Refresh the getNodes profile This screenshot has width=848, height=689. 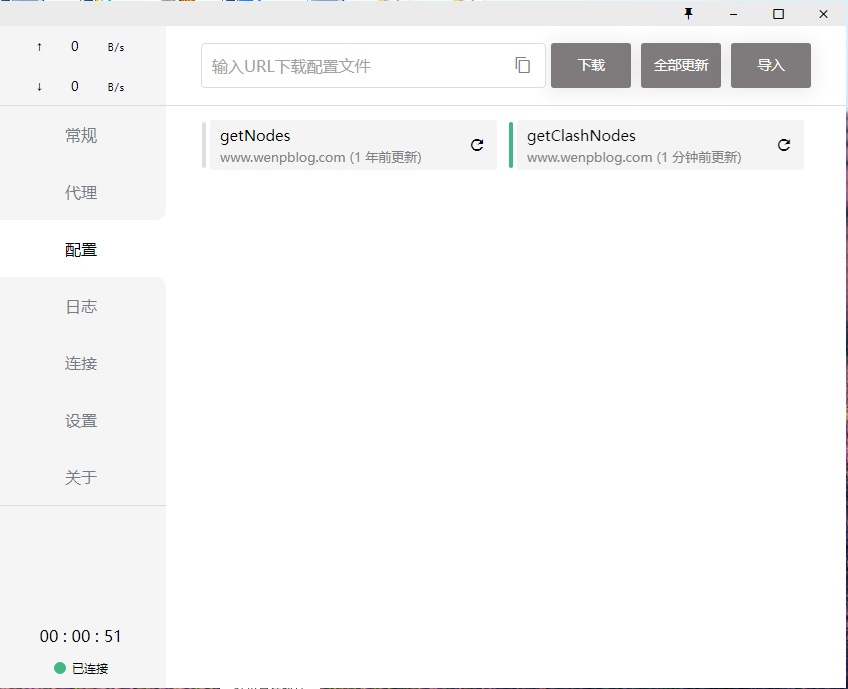coord(477,145)
